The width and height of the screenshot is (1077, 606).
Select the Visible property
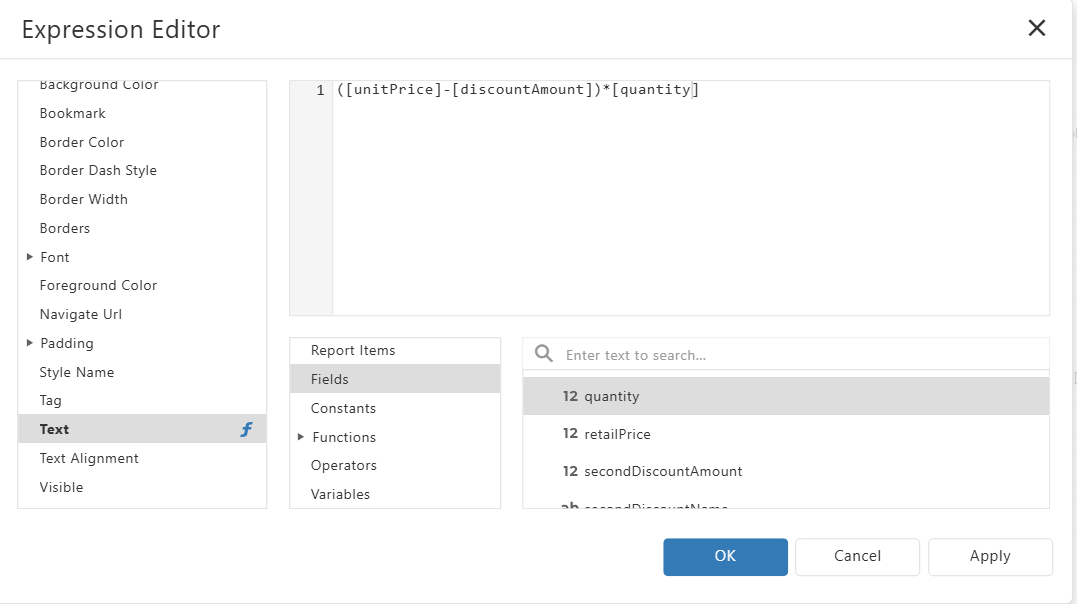coord(61,488)
